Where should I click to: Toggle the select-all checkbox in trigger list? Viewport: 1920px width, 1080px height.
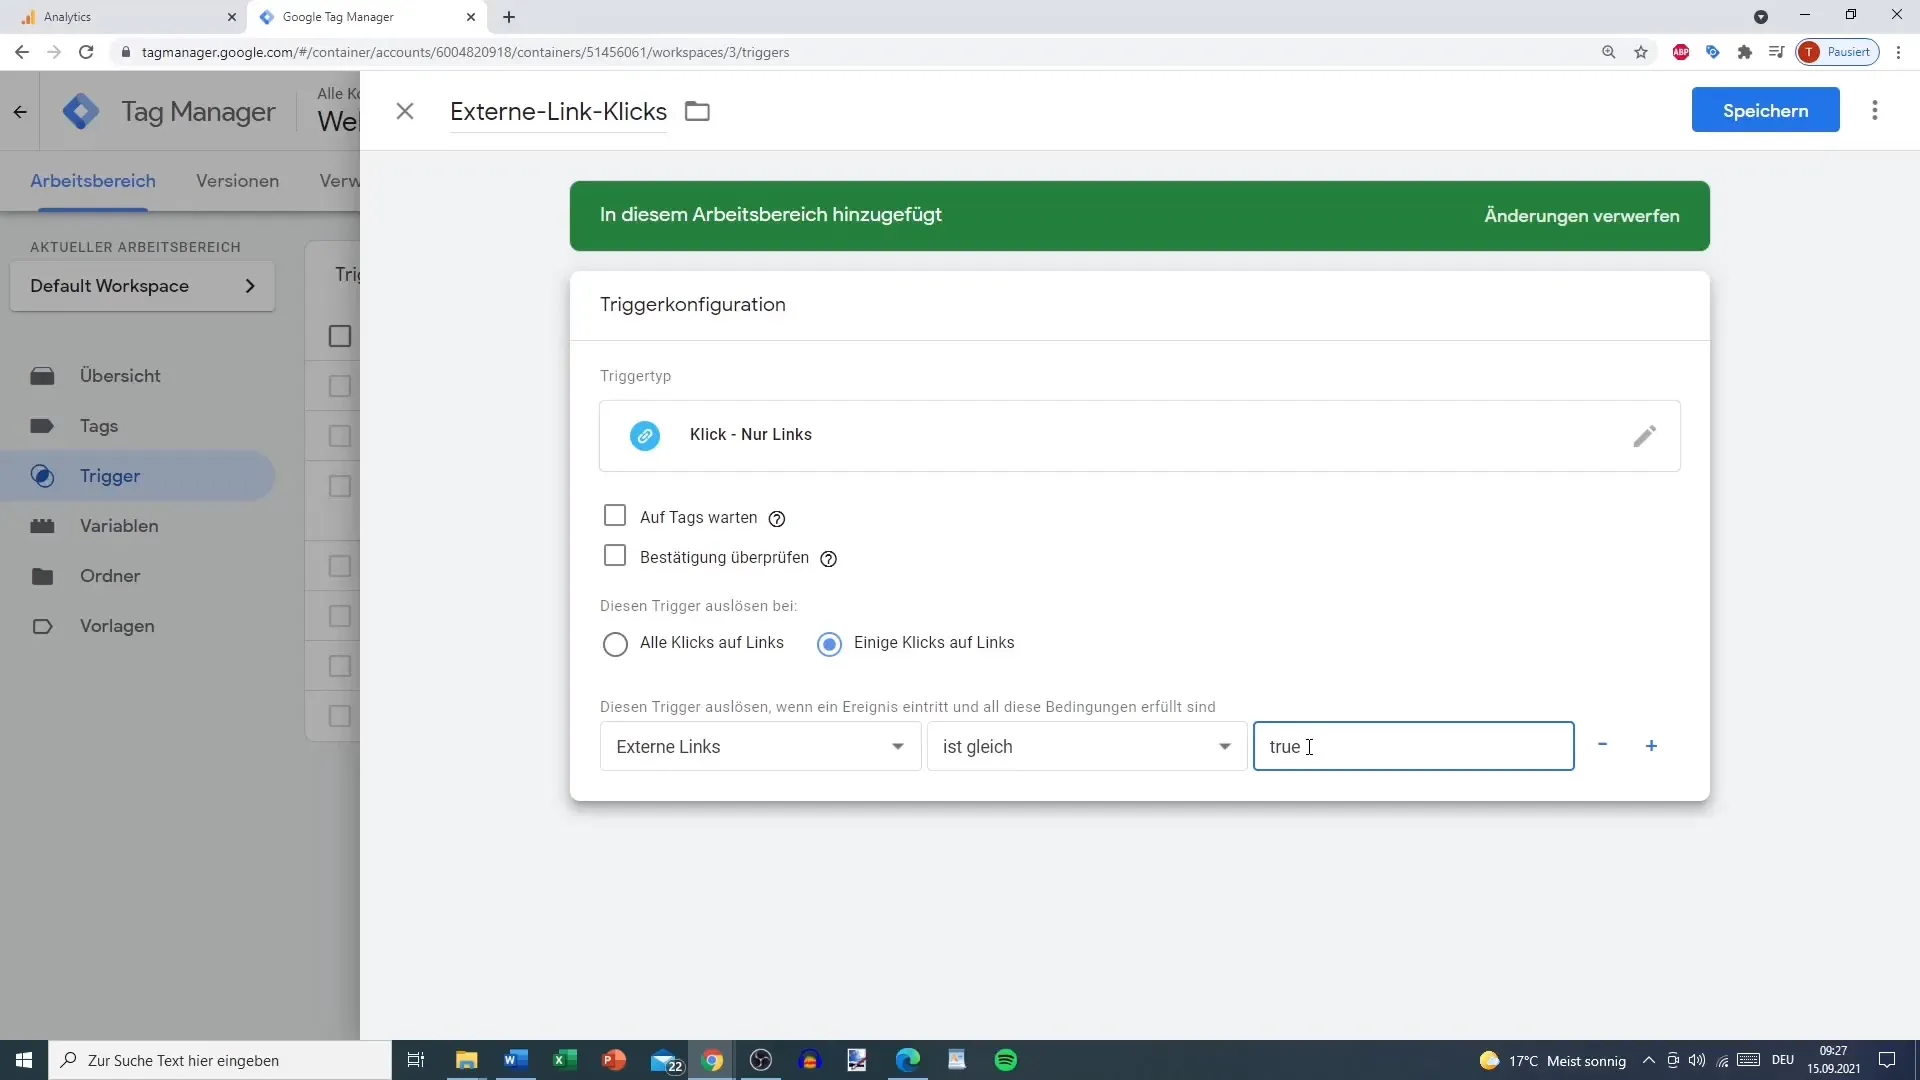[x=340, y=336]
